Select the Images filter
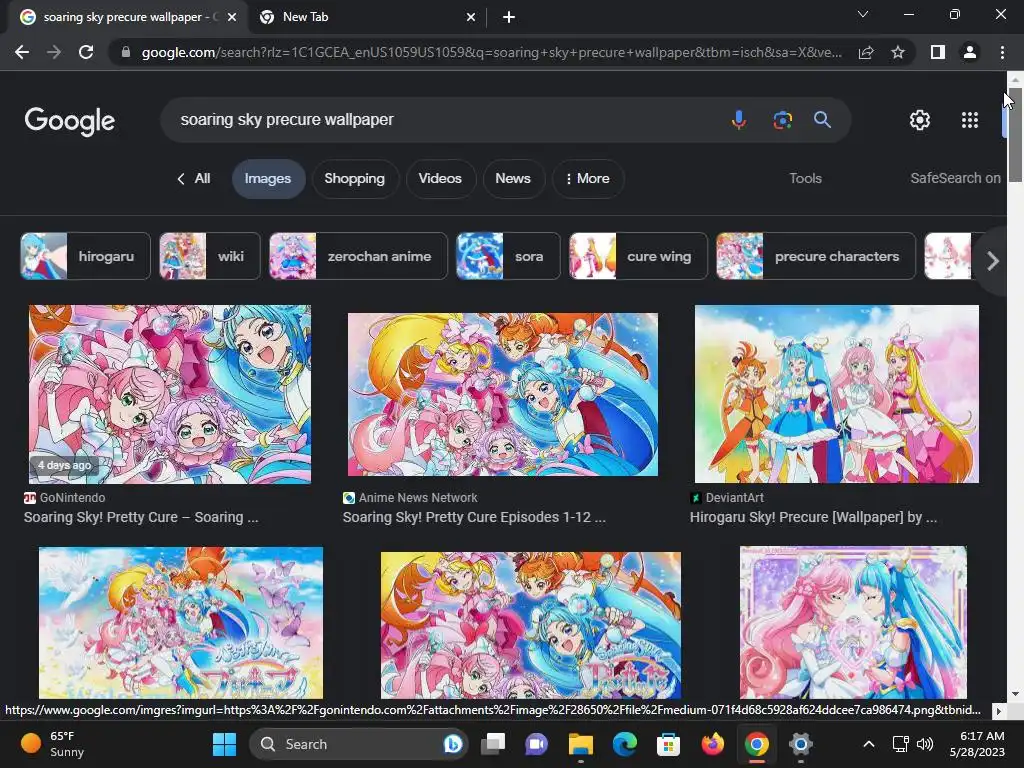The height and width of the screenshot is (768, 1024). [268, 178]
